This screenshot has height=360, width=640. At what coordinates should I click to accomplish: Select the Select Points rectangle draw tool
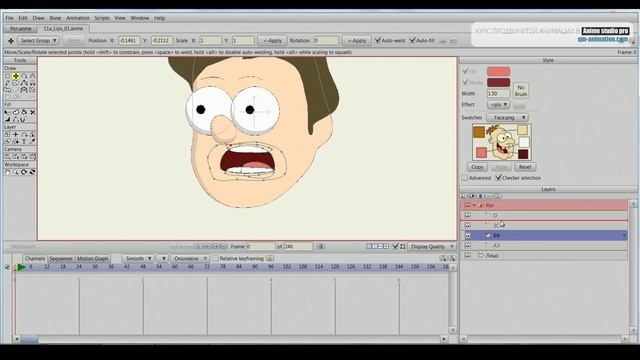[7, 76]
